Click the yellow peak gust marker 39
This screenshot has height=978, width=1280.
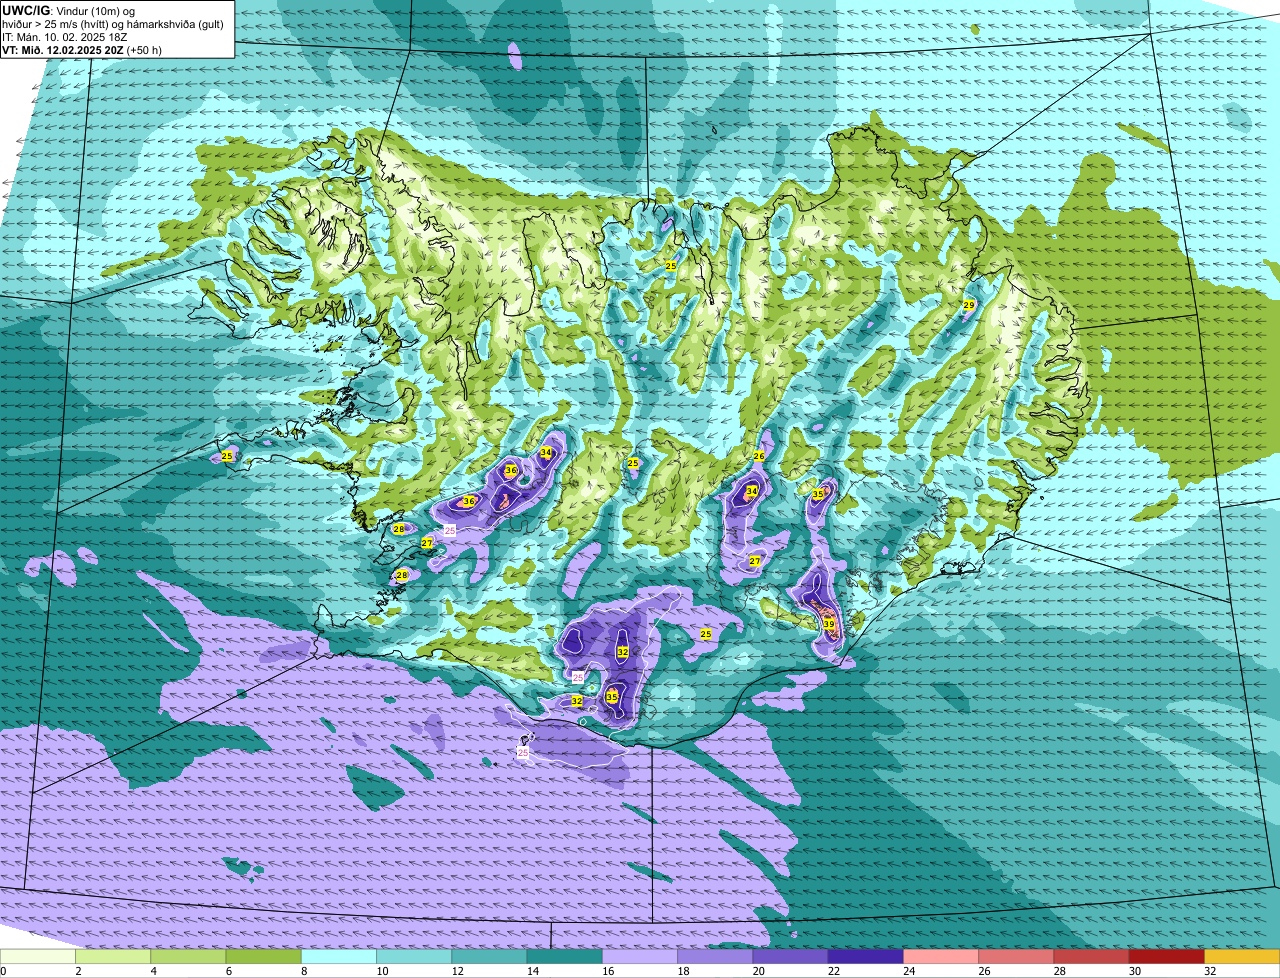pos(829,624)
